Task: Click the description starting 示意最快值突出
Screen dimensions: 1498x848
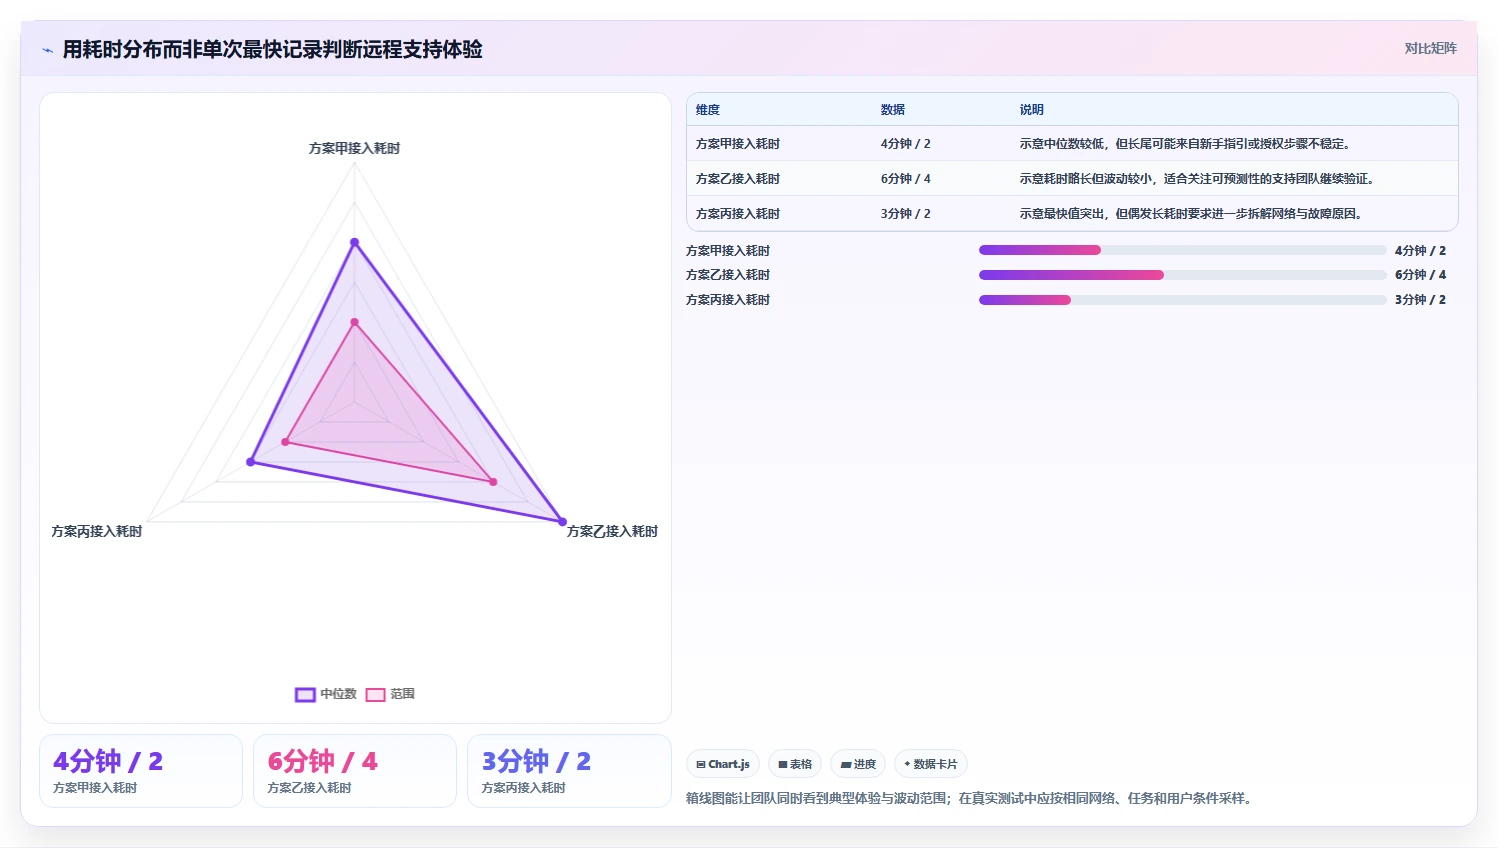Action: click(x=1192, y=214)
